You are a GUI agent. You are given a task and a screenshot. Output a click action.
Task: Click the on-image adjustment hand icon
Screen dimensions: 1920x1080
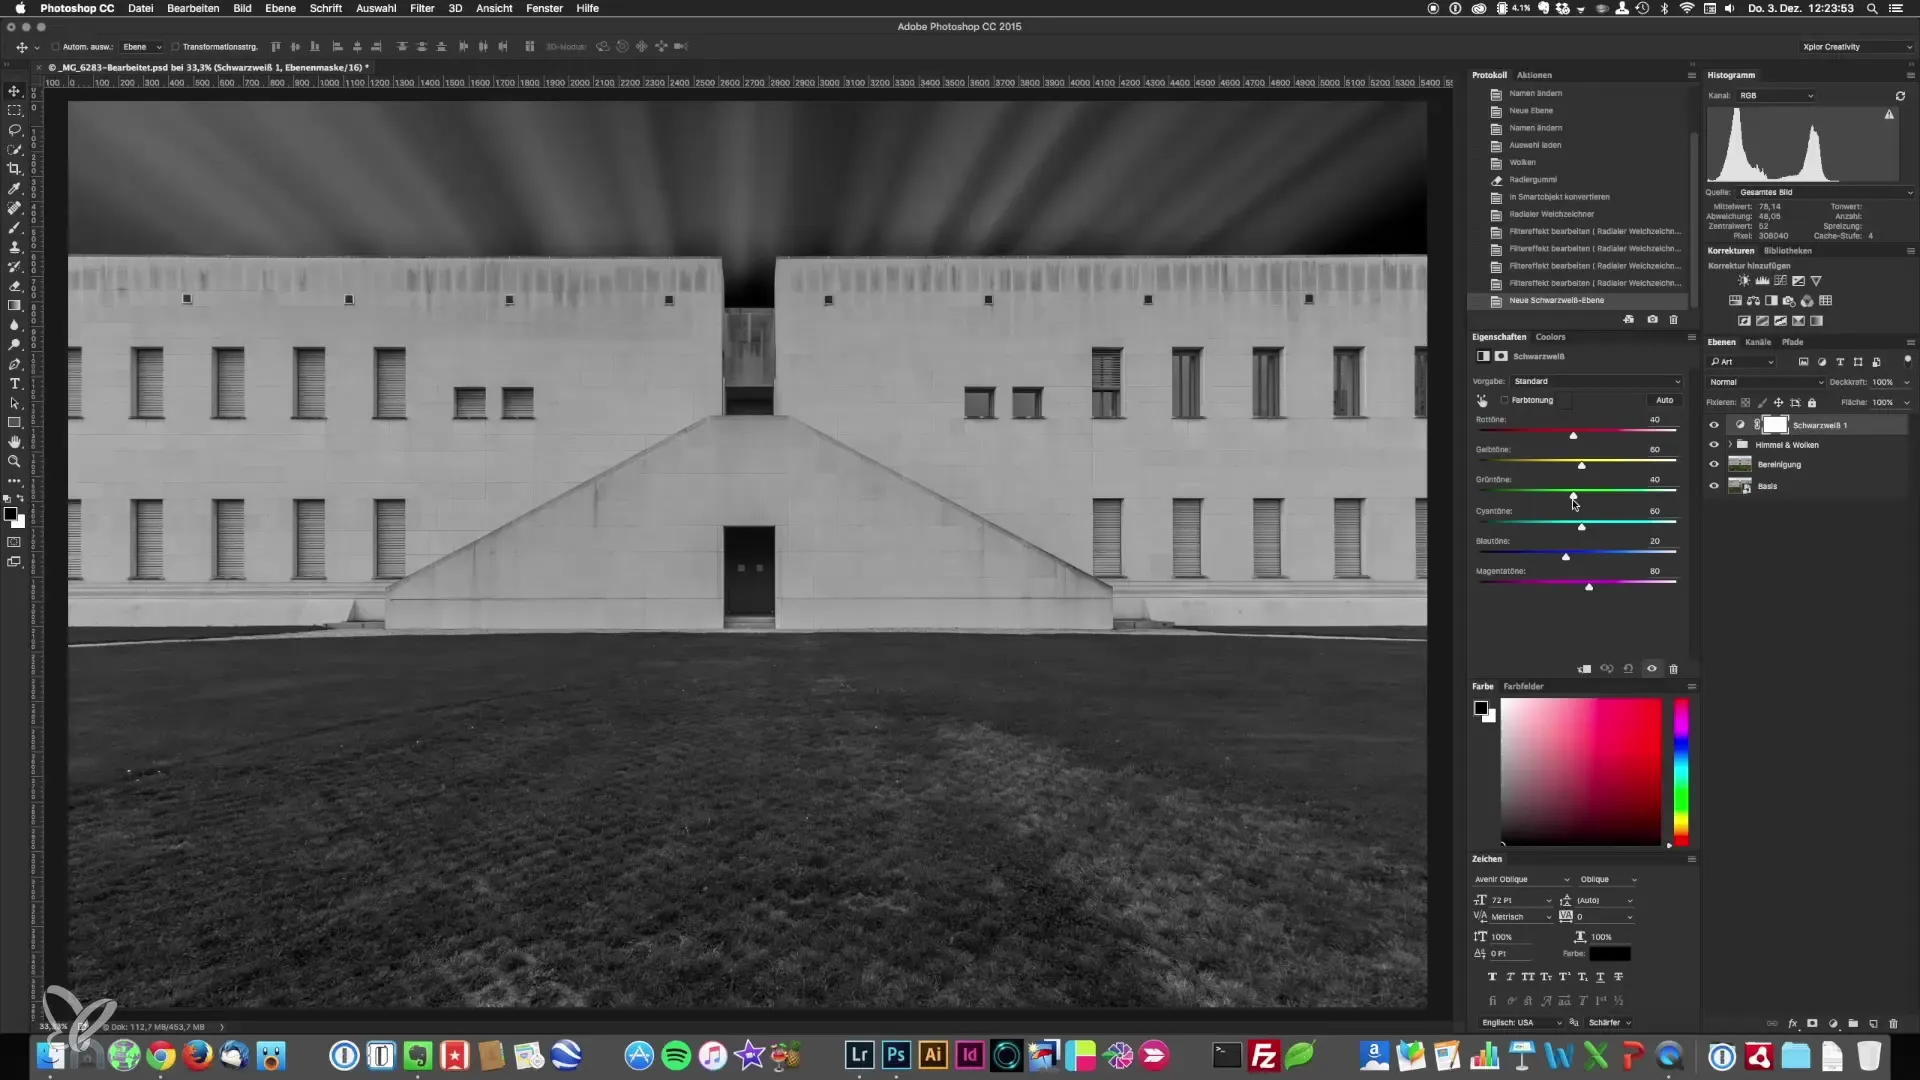pos(1482,401)
